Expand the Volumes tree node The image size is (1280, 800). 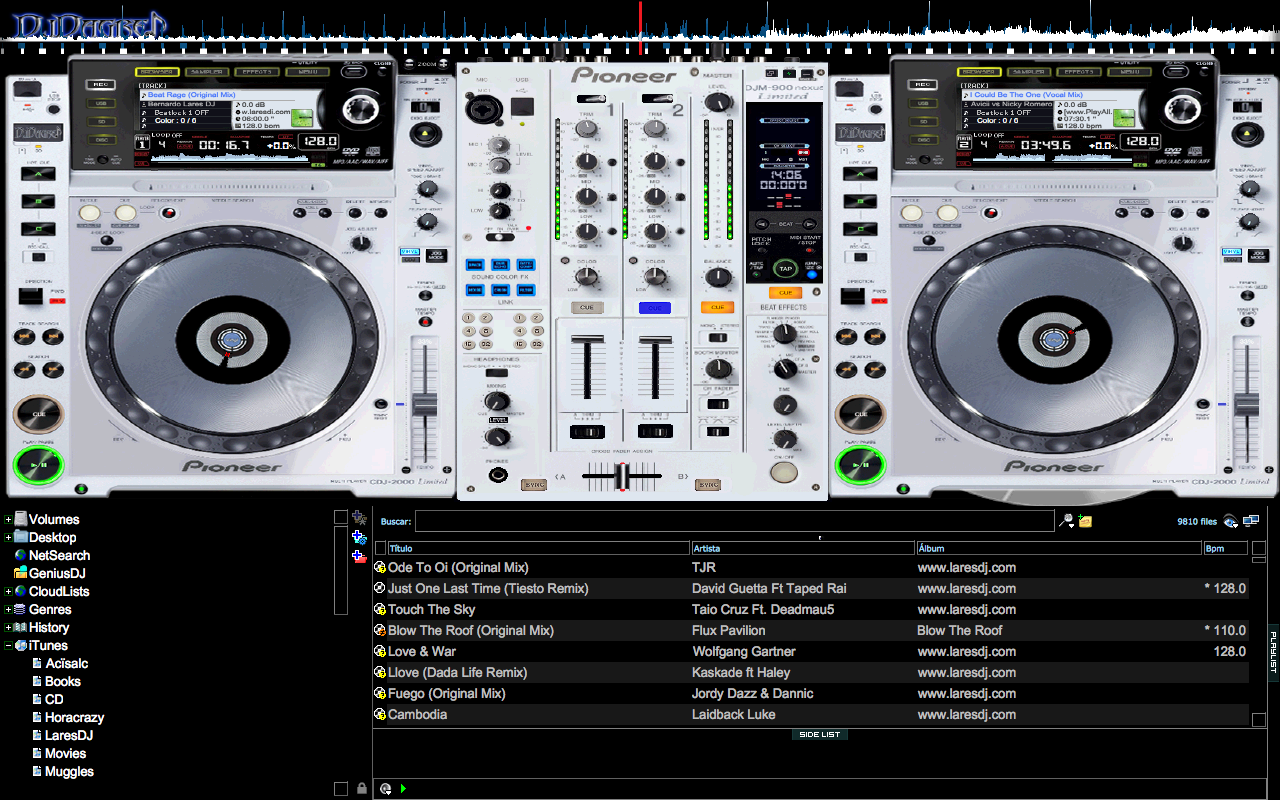pyautogui.click(x=8, y=520)
